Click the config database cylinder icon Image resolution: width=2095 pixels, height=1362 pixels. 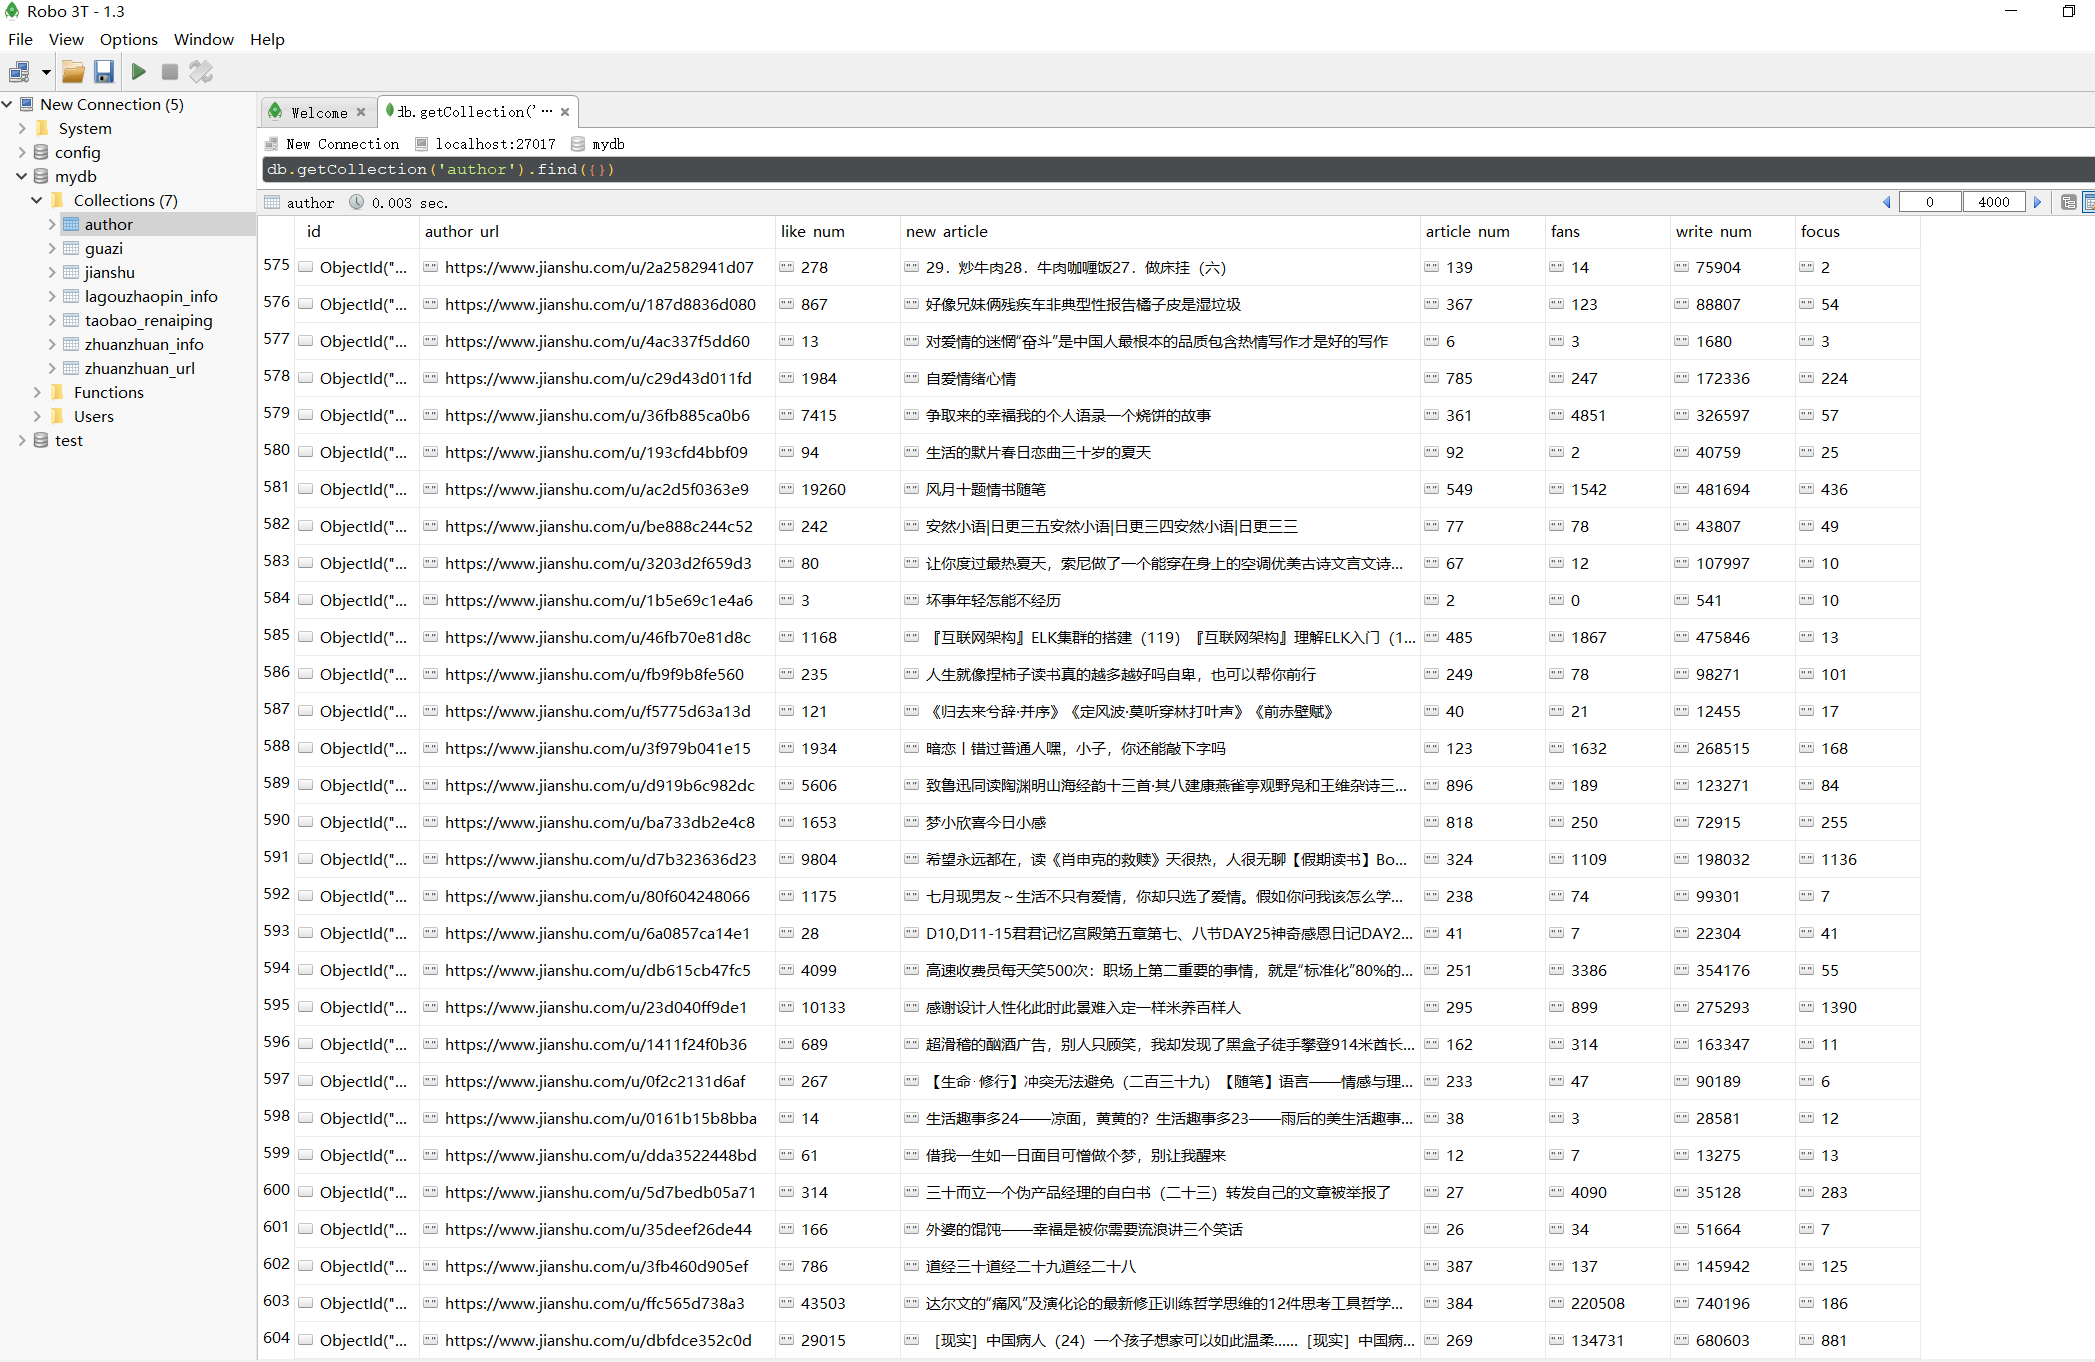pyautogui.click(x=41, y=152)
